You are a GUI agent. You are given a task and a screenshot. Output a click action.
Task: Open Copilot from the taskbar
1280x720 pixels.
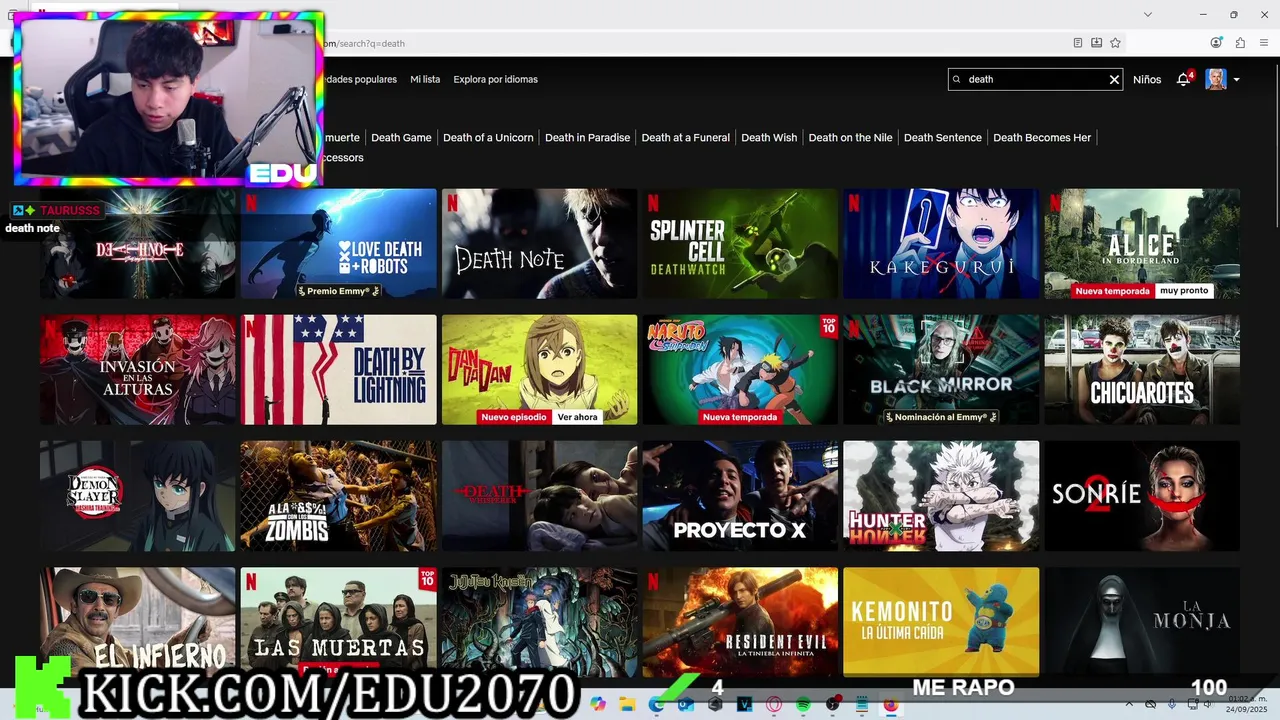(x=598, y=704)
